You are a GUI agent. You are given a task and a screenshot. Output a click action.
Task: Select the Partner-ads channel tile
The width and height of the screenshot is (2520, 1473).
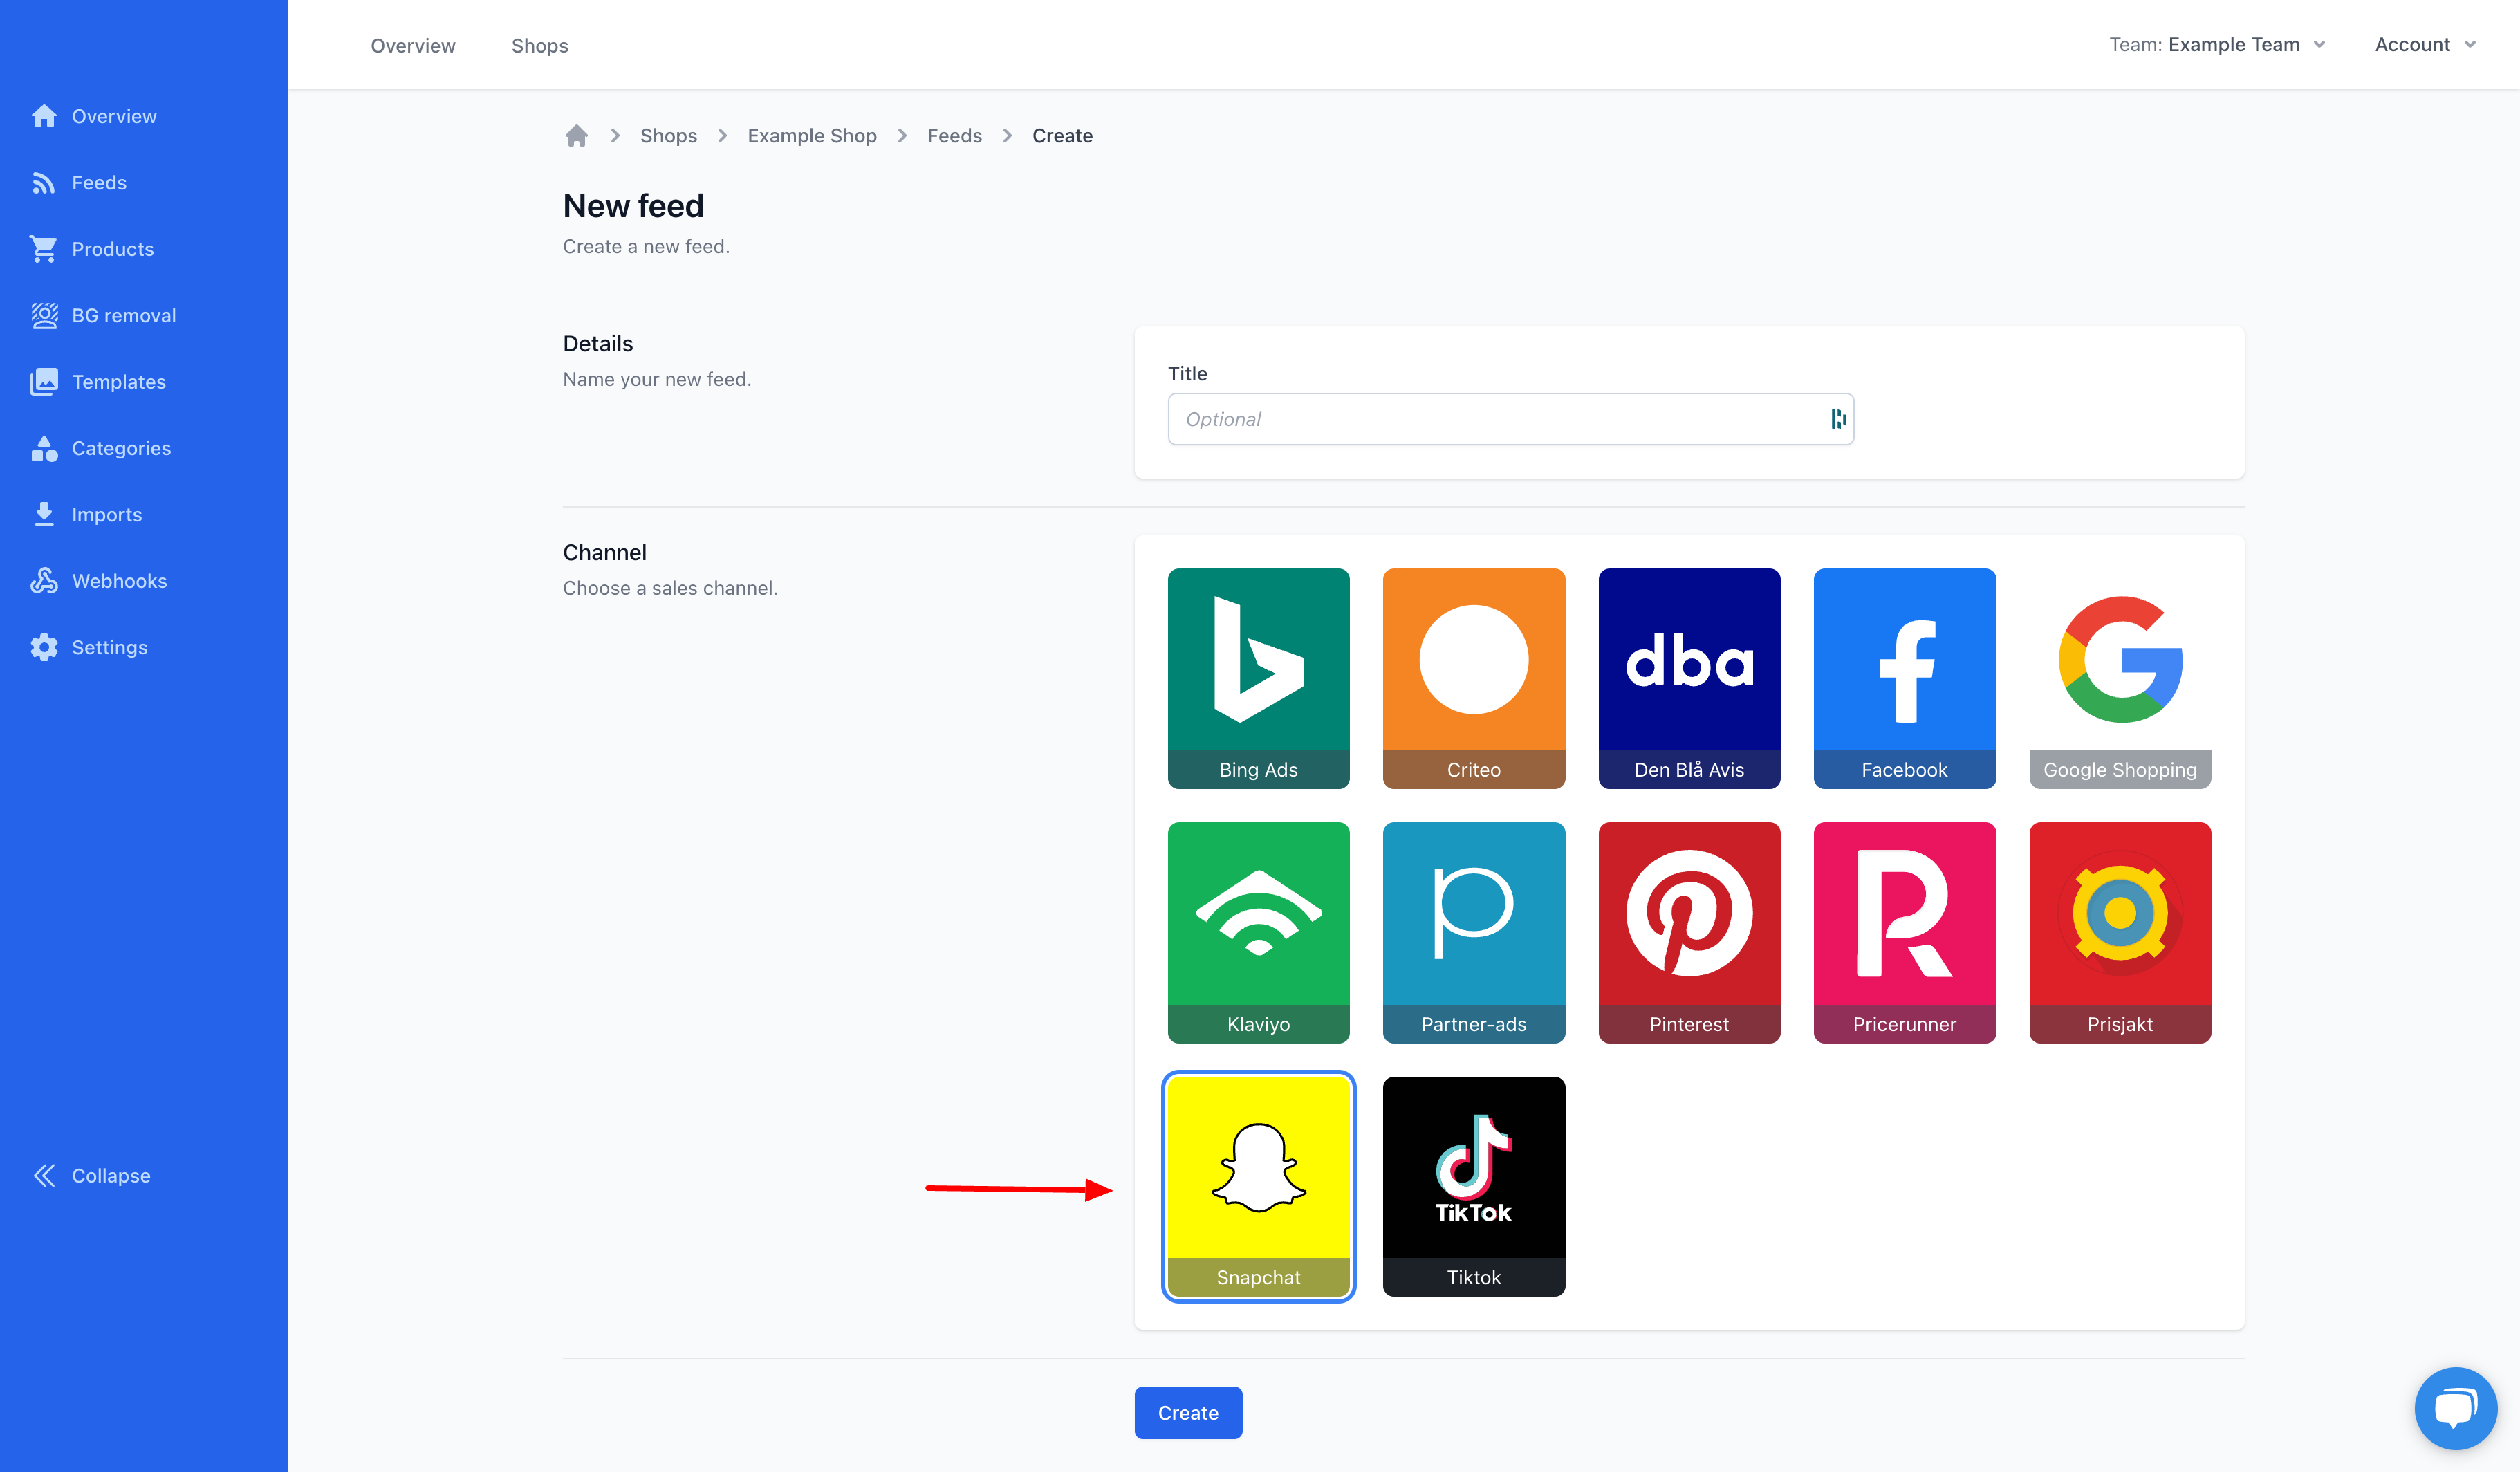(x=1474, y=933)
